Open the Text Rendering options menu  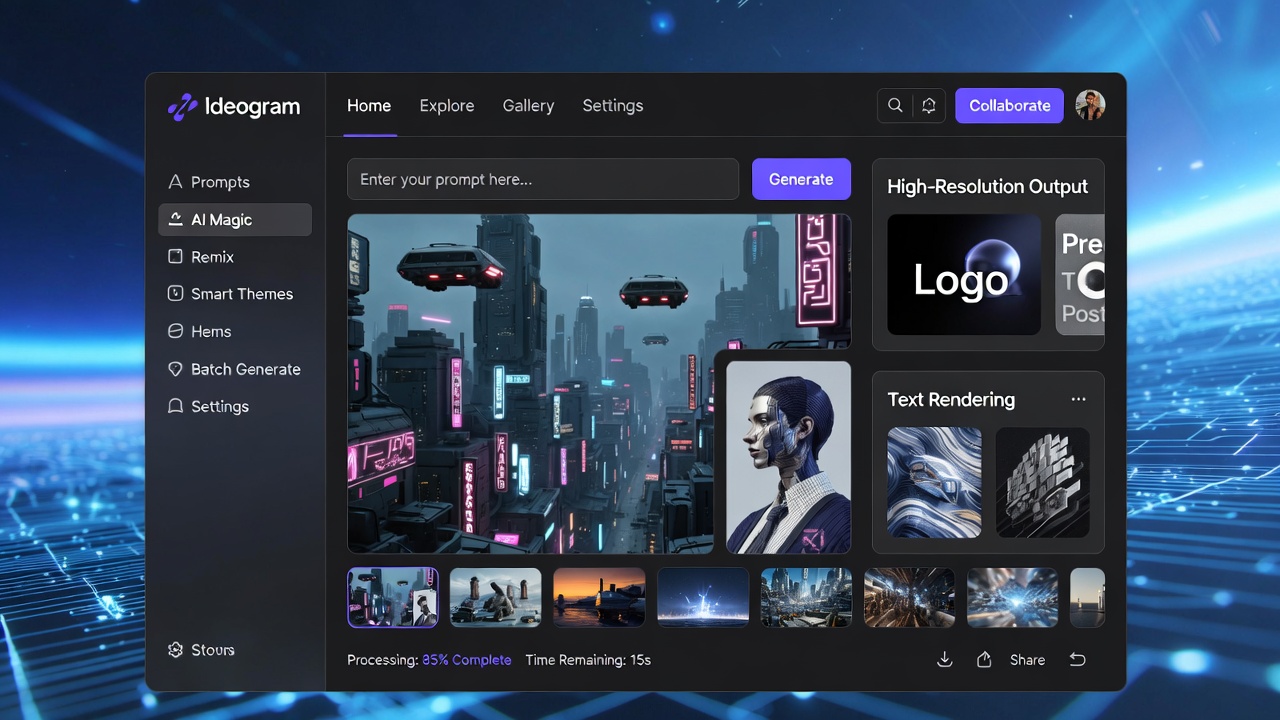(1078, 399)
